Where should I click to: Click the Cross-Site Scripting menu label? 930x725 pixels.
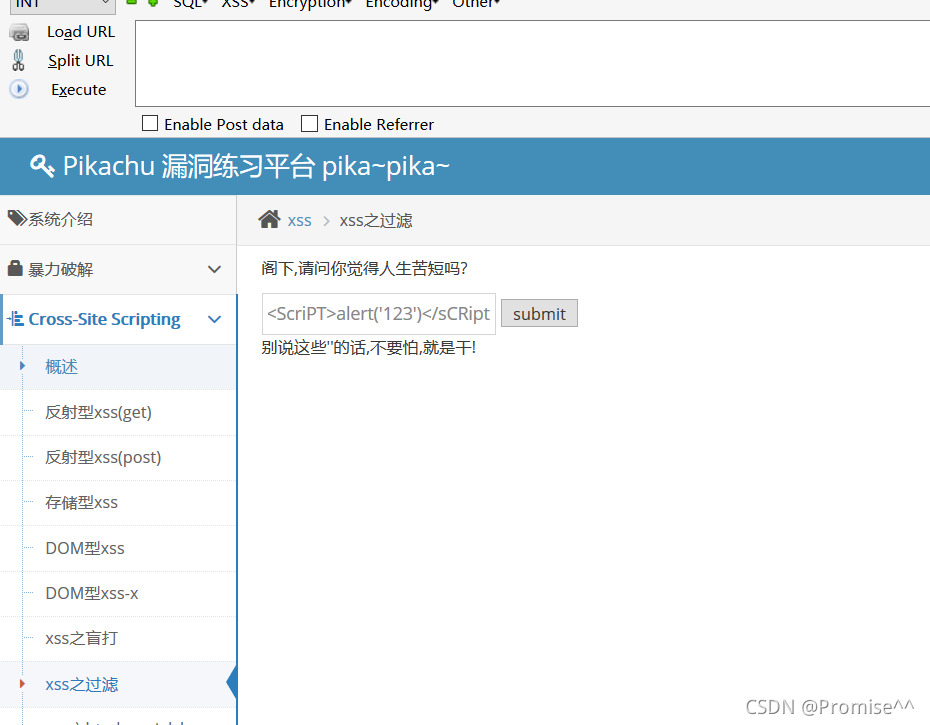click(x=104, y=319)
